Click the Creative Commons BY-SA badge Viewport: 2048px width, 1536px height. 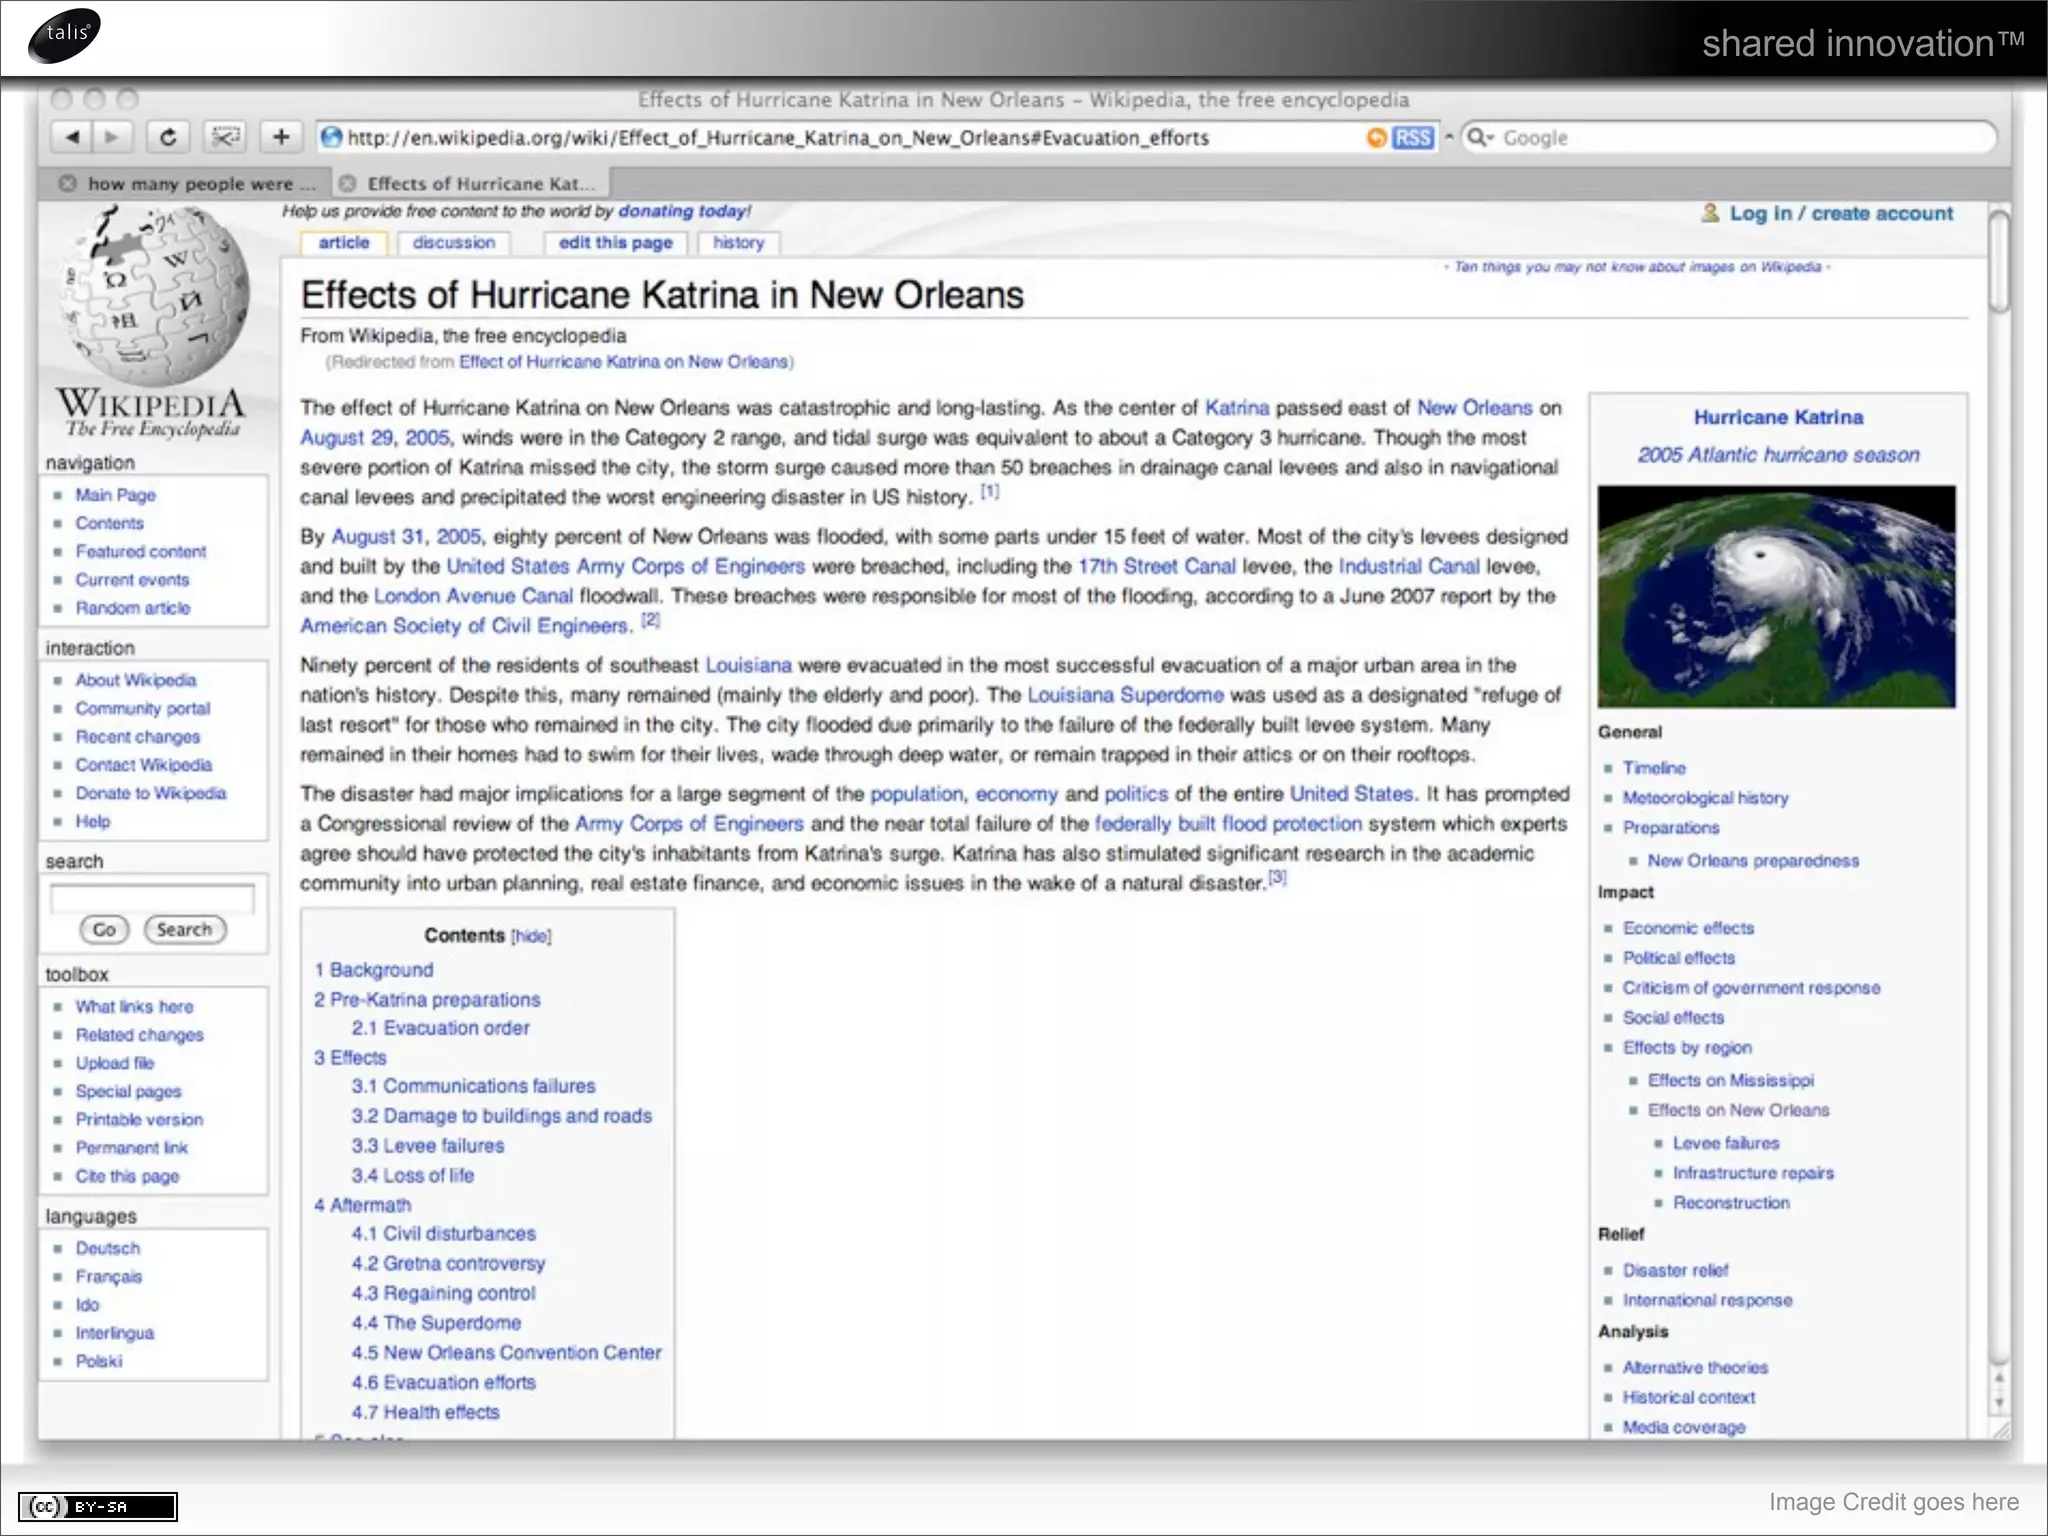tap(98, 1506)
